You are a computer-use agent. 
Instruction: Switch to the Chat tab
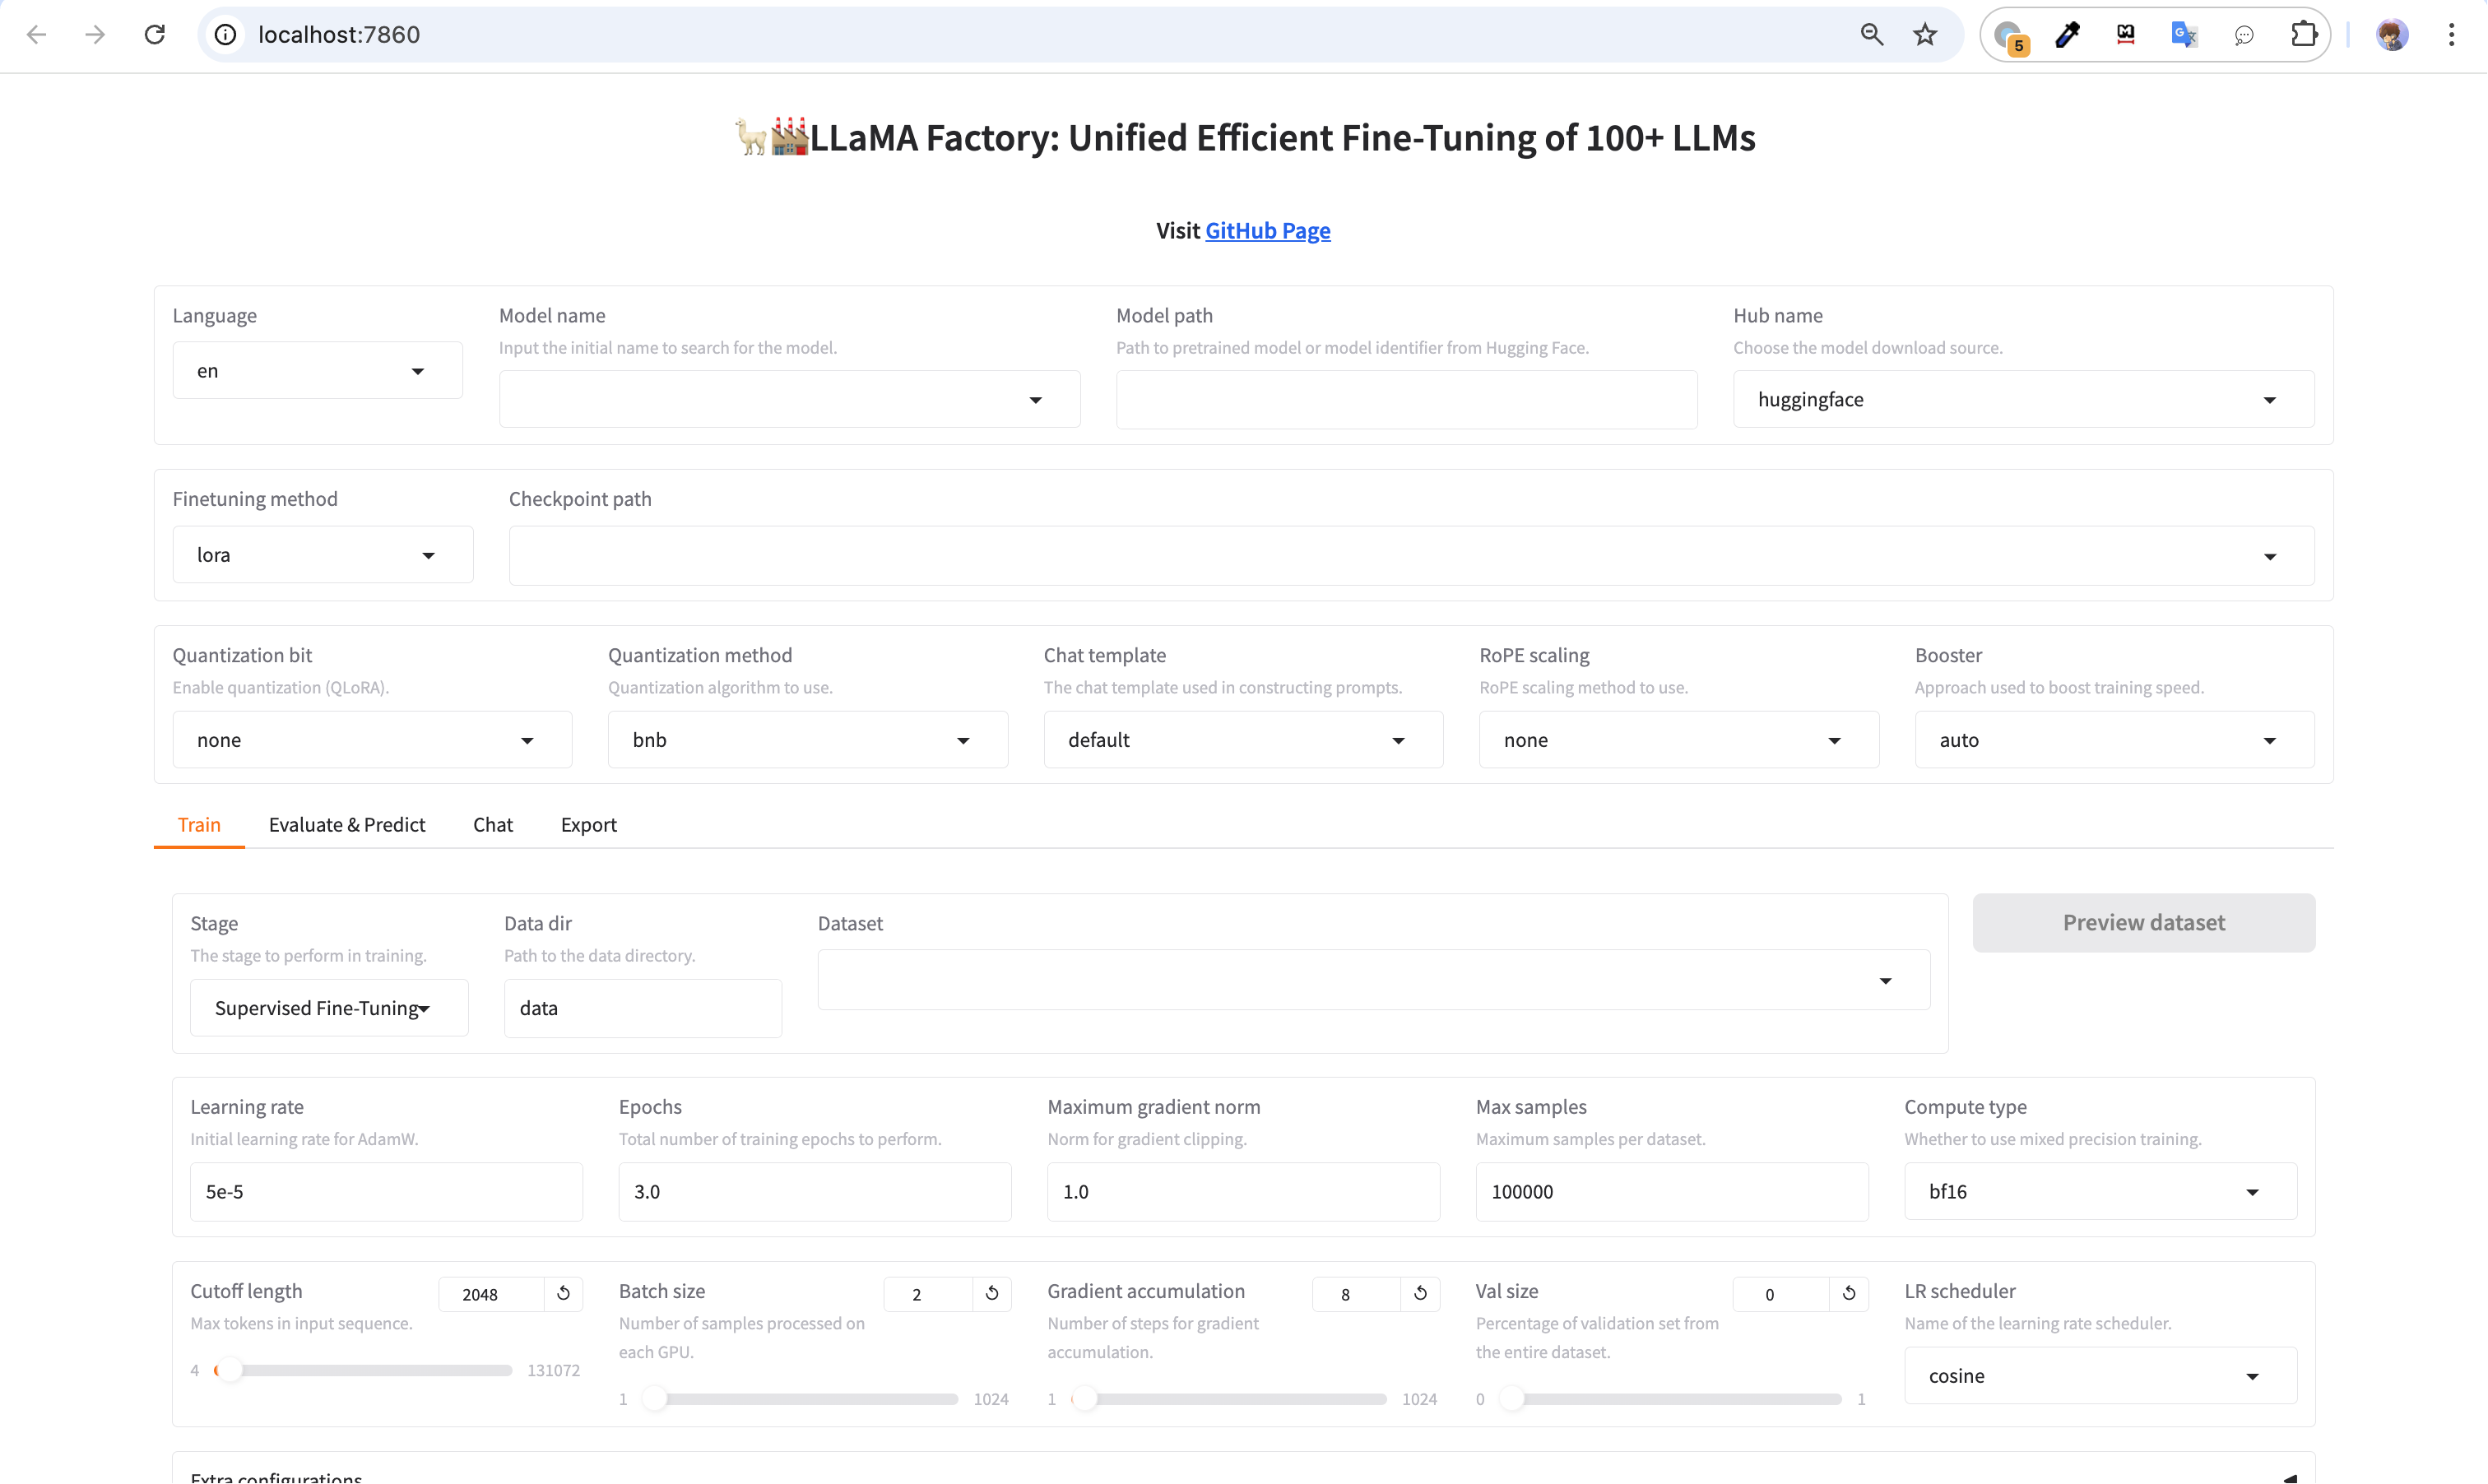click(493, 825)
